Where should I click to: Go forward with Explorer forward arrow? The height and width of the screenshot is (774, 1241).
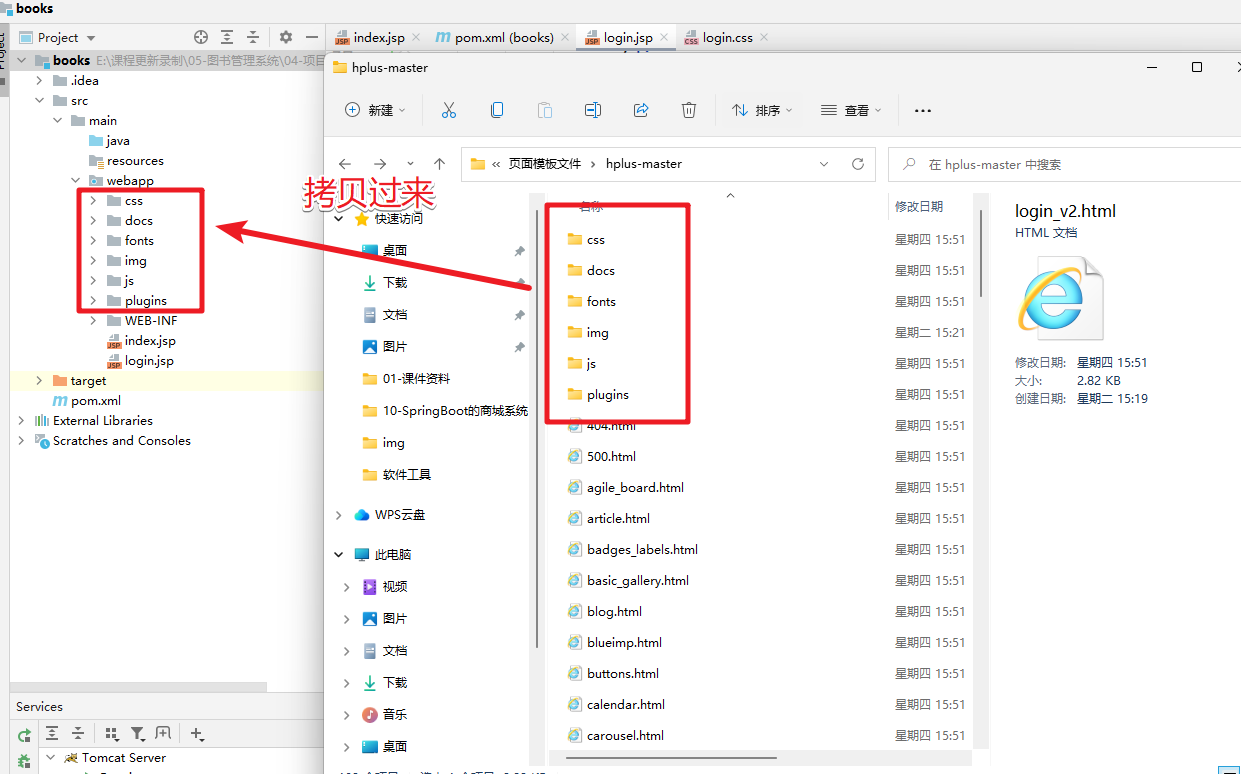380,164
